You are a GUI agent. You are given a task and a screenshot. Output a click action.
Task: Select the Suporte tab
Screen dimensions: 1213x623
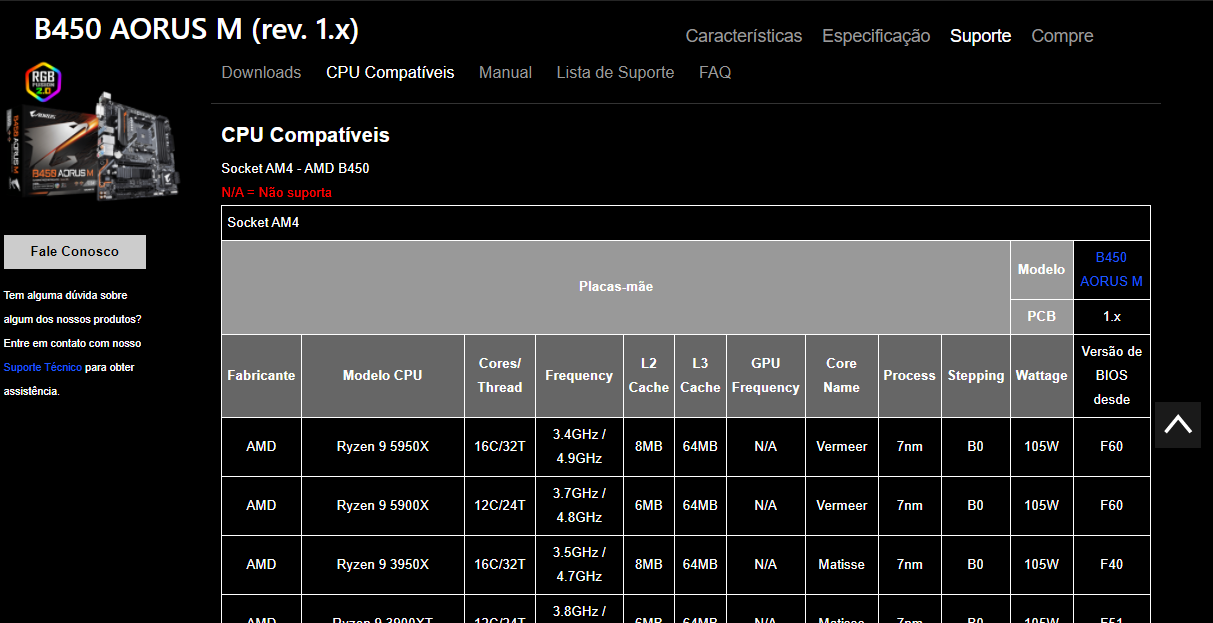tap(980, 36)
